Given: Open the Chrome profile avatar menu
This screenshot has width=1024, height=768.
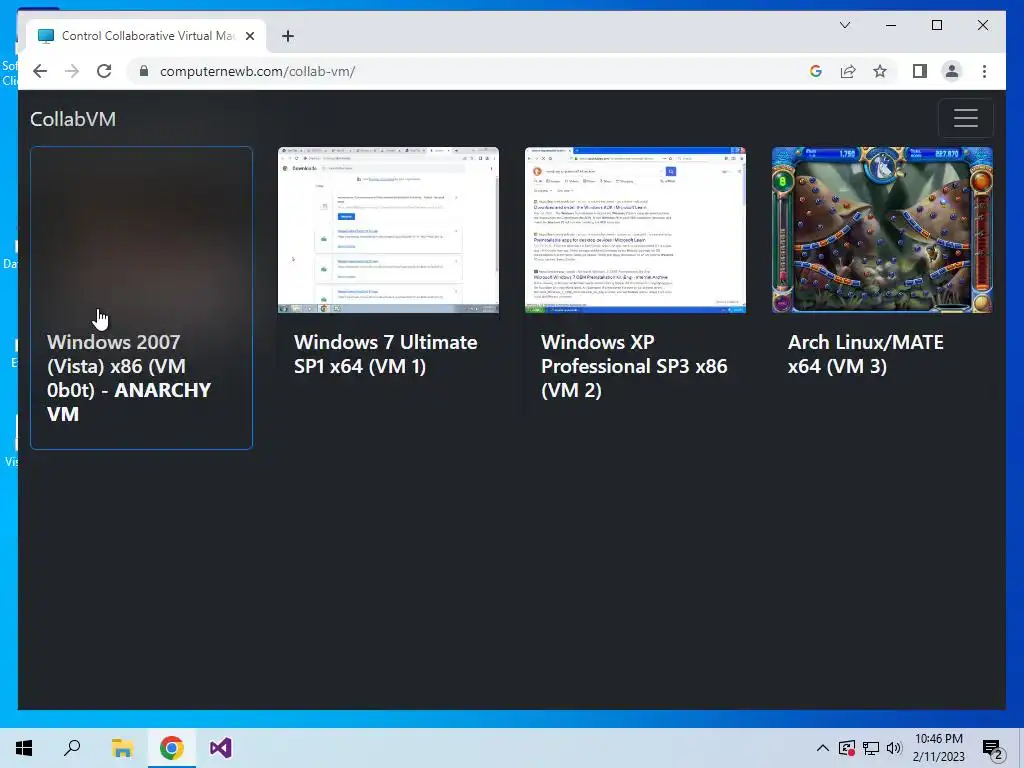Looking at the screenshot, I should pos(952,71).
